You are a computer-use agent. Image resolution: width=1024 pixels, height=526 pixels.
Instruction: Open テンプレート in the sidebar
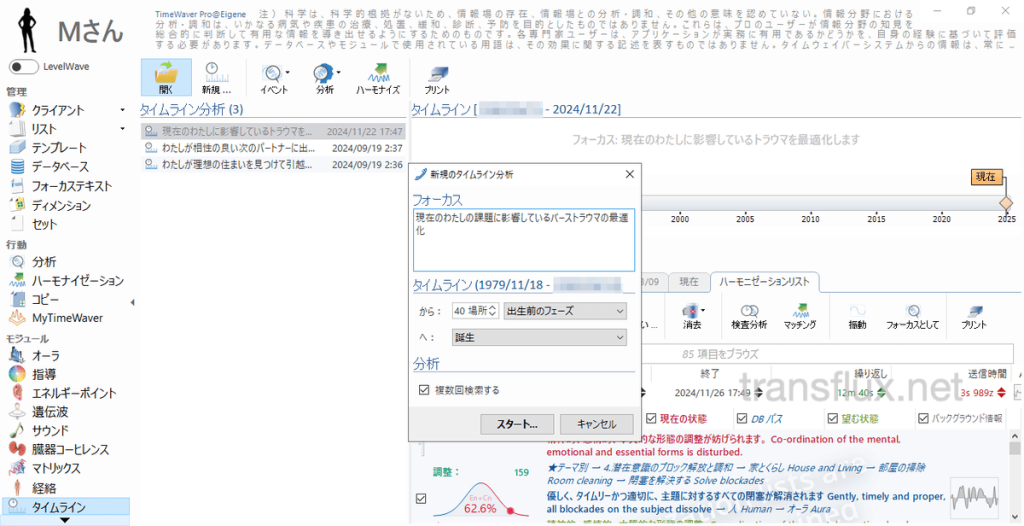59,148
